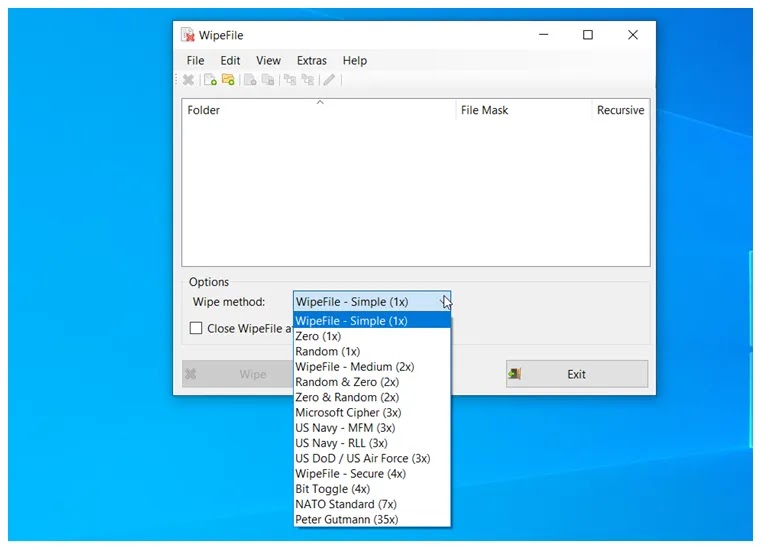Select Microsoft Cipher (3x) method

coord(372,413)
